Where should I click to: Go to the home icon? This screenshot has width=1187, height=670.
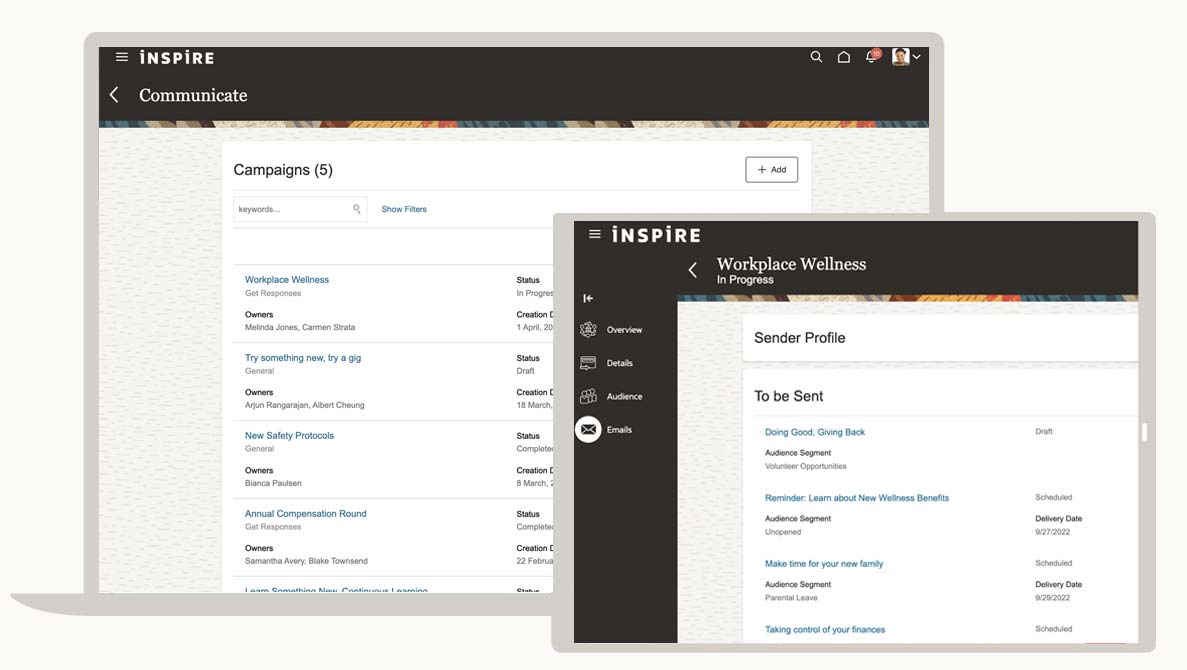843,57
